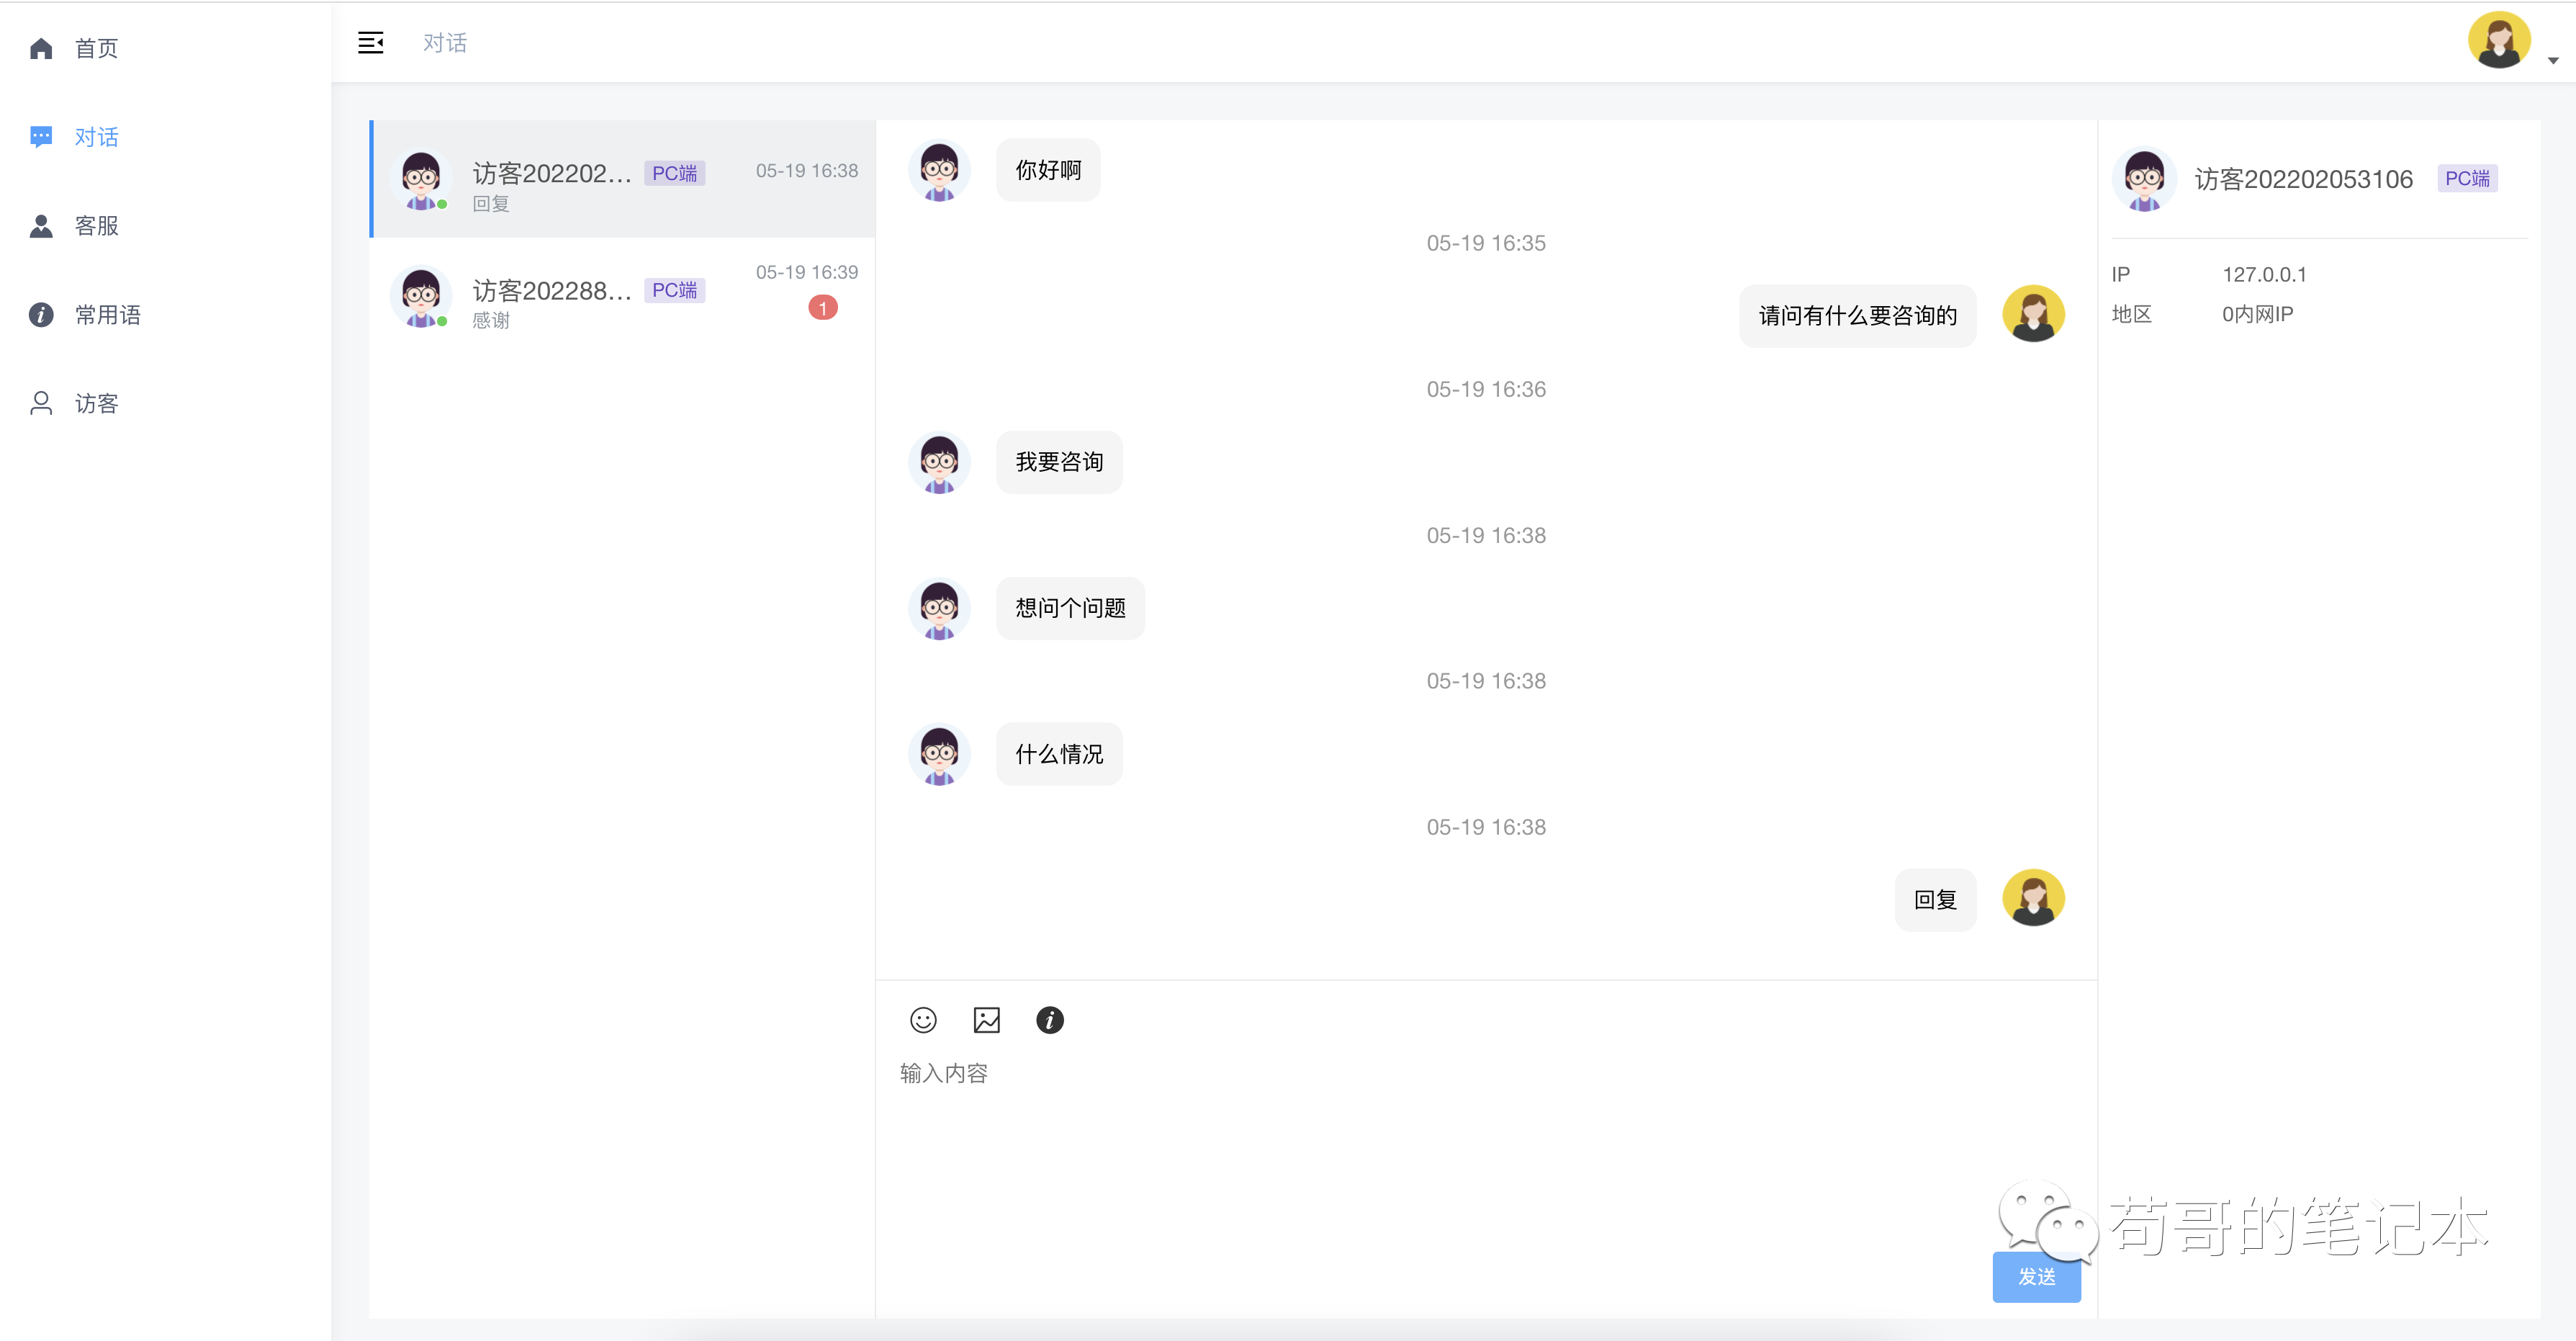Image resolution: width=2576 pixels, height=1341 pixels.
Task: Click IP value 127.0.0.1
Action: point(2264,274)
